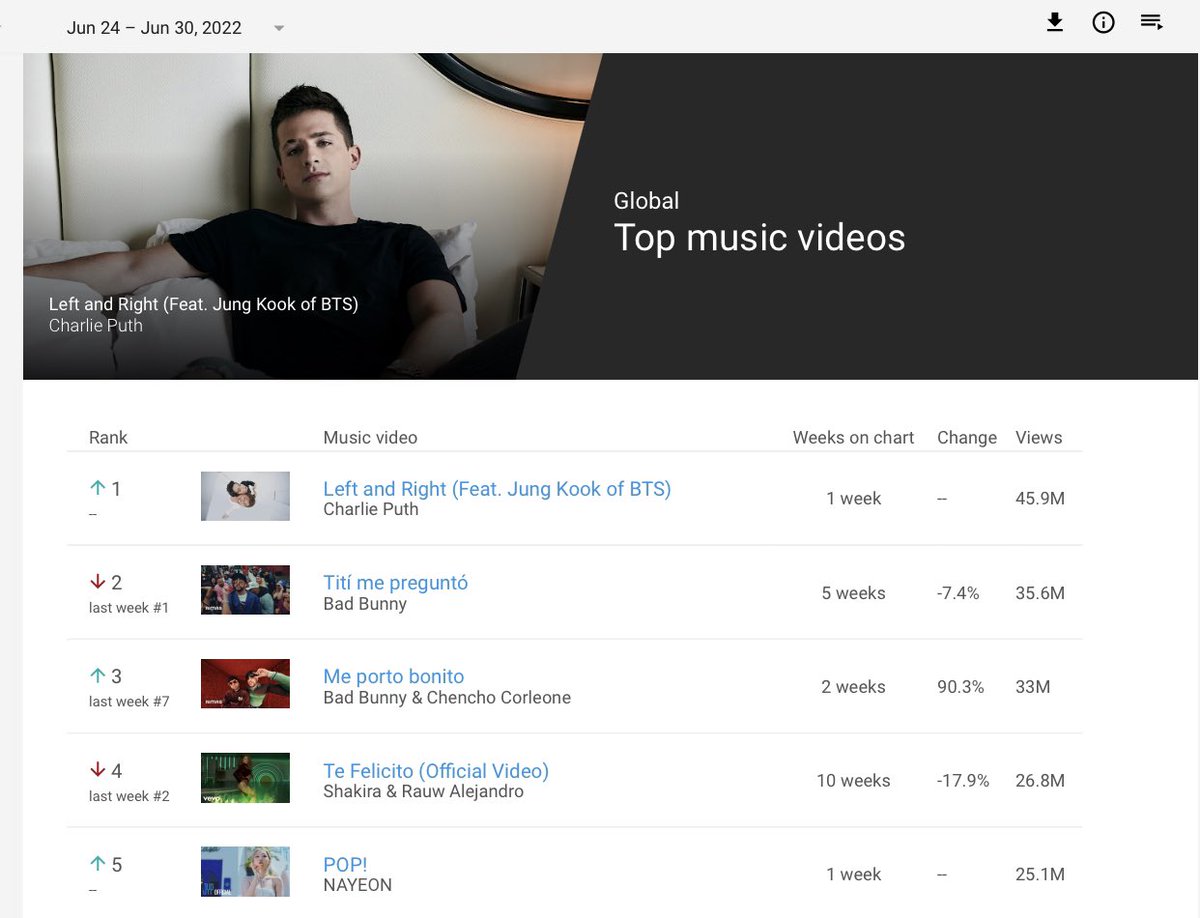The width and height of the screenshot is (1200, 918).
Task: Click the 33M views value
Action: [1033, 687]
